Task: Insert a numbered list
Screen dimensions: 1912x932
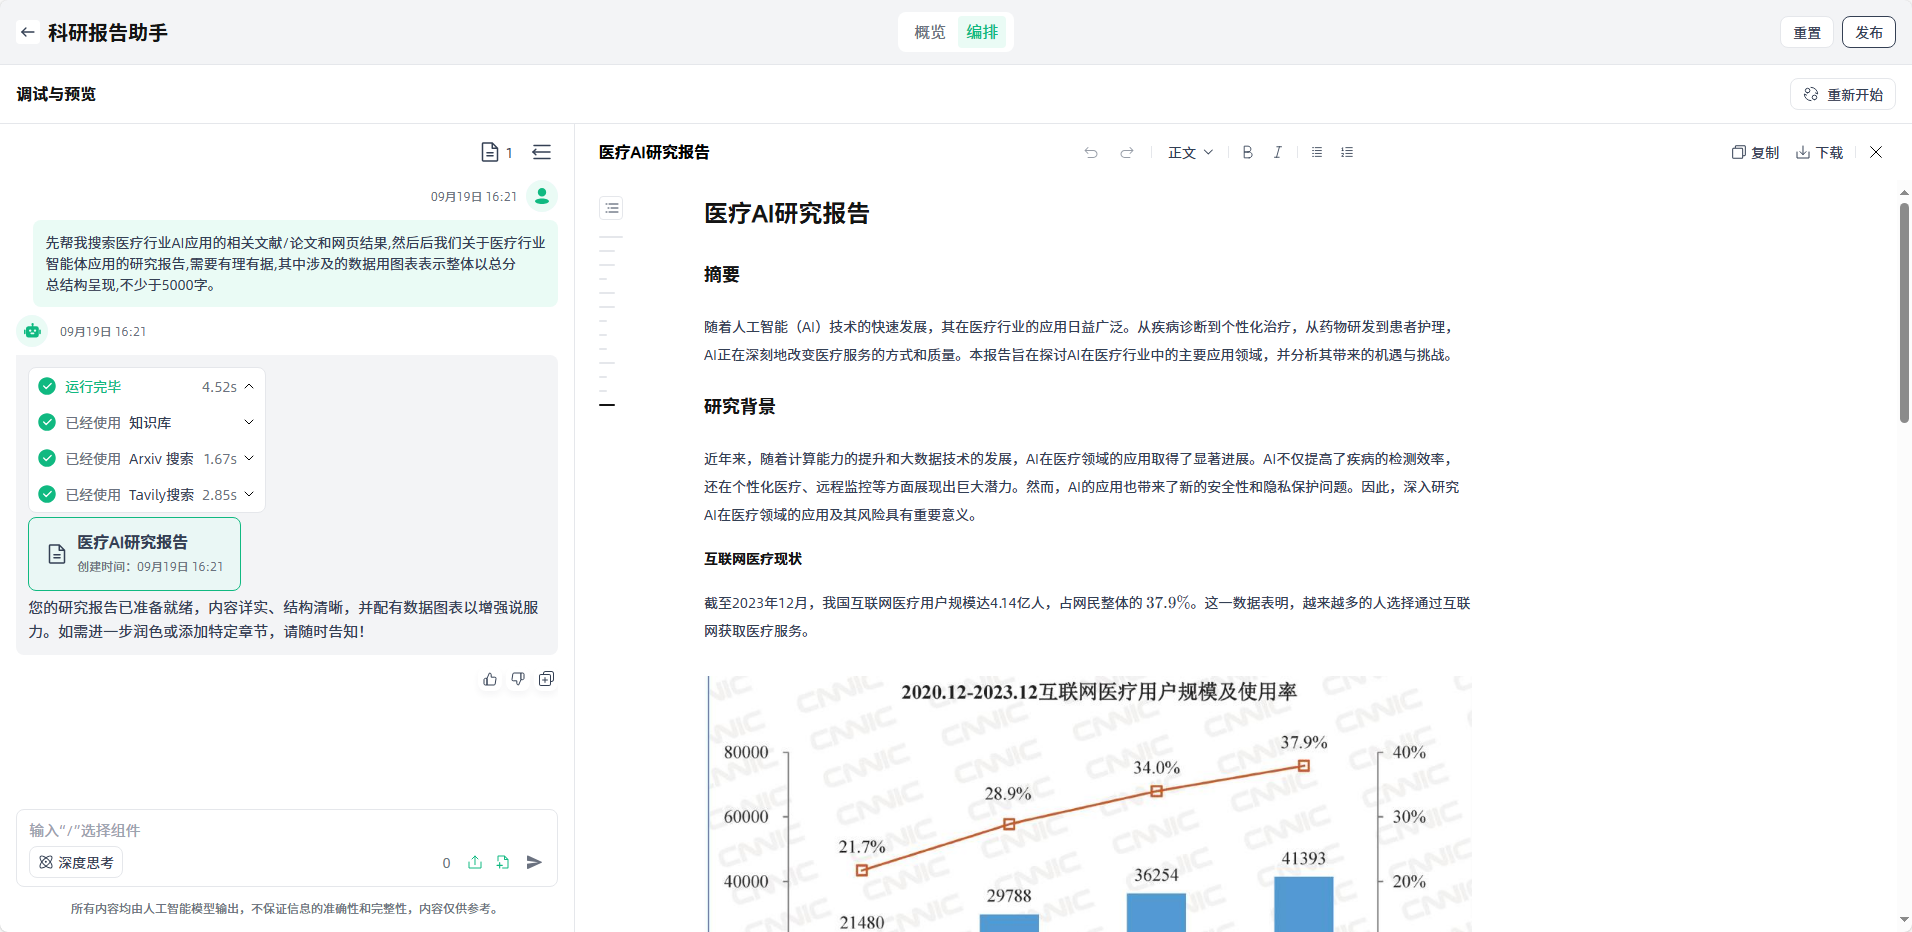Action: pos(1347,152)
